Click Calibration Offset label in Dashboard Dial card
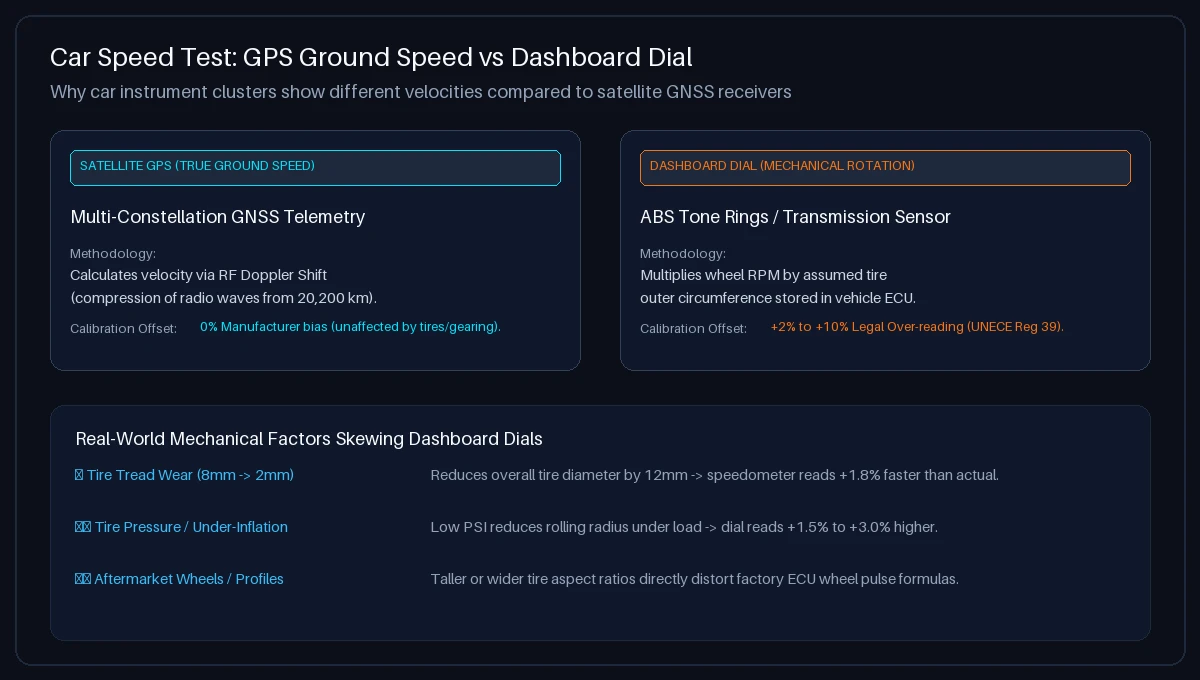The width and height of the screenshot is (1200, 680). [693, 329]
